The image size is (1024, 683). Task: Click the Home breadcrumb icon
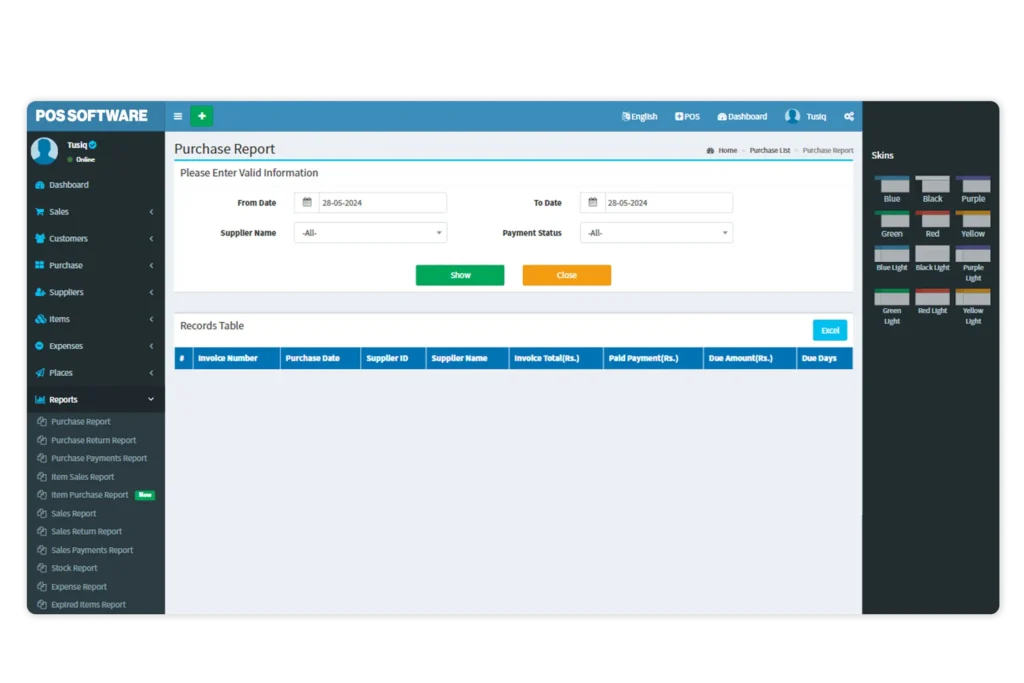pos(710,150)
